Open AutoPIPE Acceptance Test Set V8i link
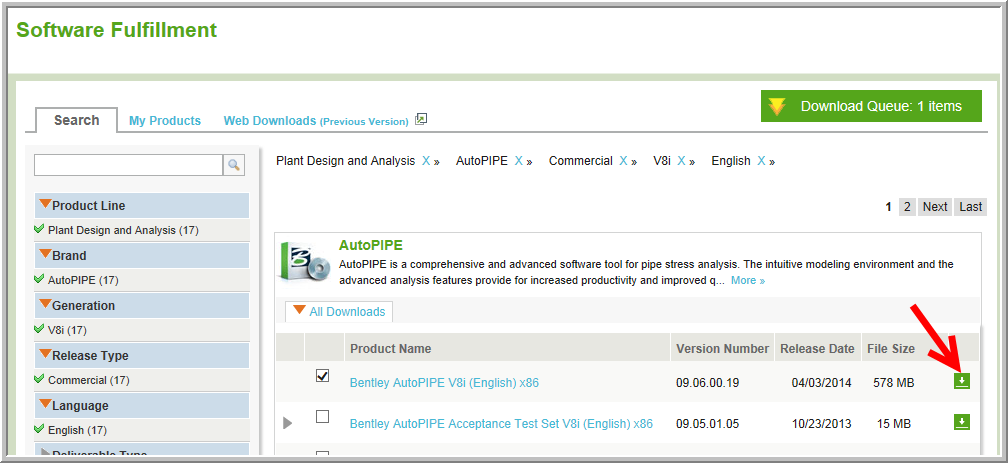The image size is (1008, 463). coord(501,424)
